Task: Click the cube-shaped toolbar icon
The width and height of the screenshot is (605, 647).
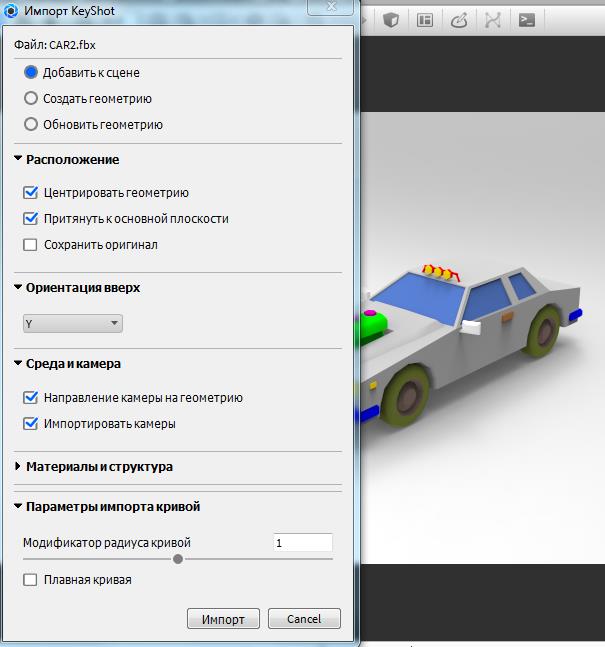Action: (x=392, y=19)
